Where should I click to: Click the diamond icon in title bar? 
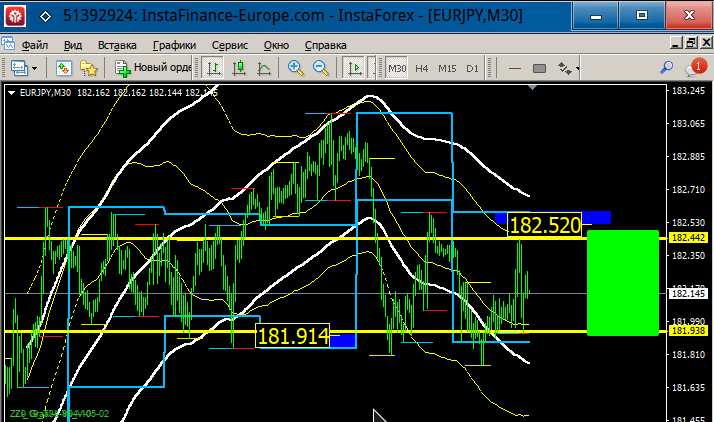pyautogui.click(x=45, y=17)
